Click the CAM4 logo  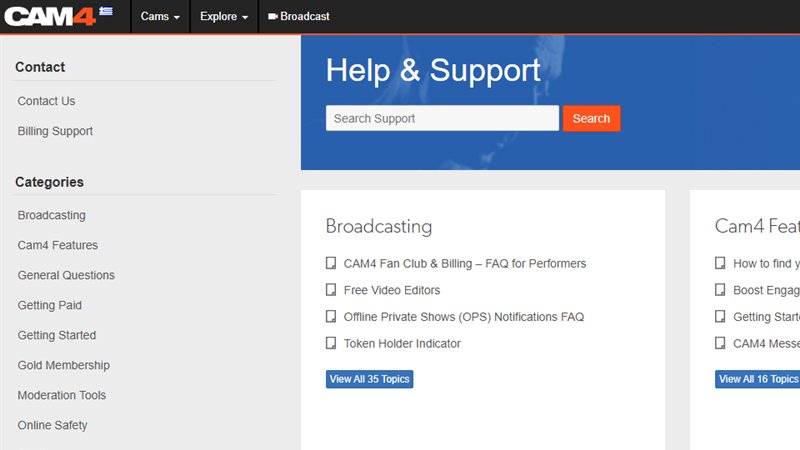tap(50, 16)
